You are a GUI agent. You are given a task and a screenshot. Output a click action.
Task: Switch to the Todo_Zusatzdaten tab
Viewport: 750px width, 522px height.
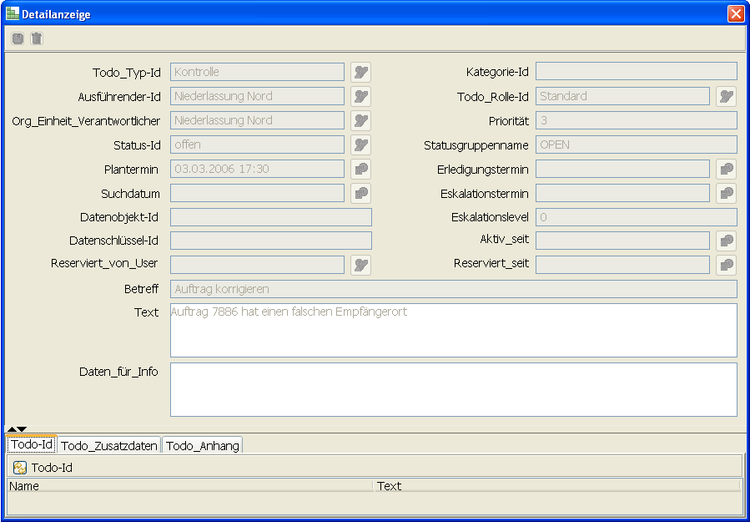109,446
